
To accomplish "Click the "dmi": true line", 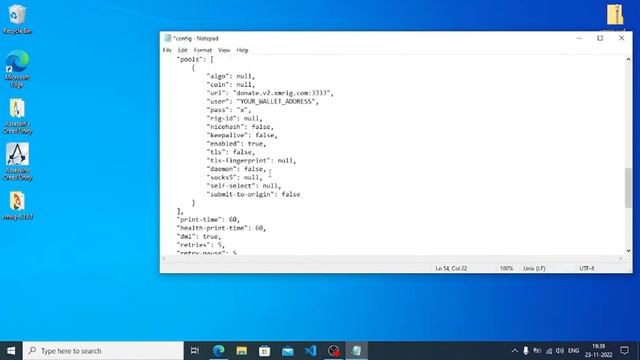I will pos(199,236).
